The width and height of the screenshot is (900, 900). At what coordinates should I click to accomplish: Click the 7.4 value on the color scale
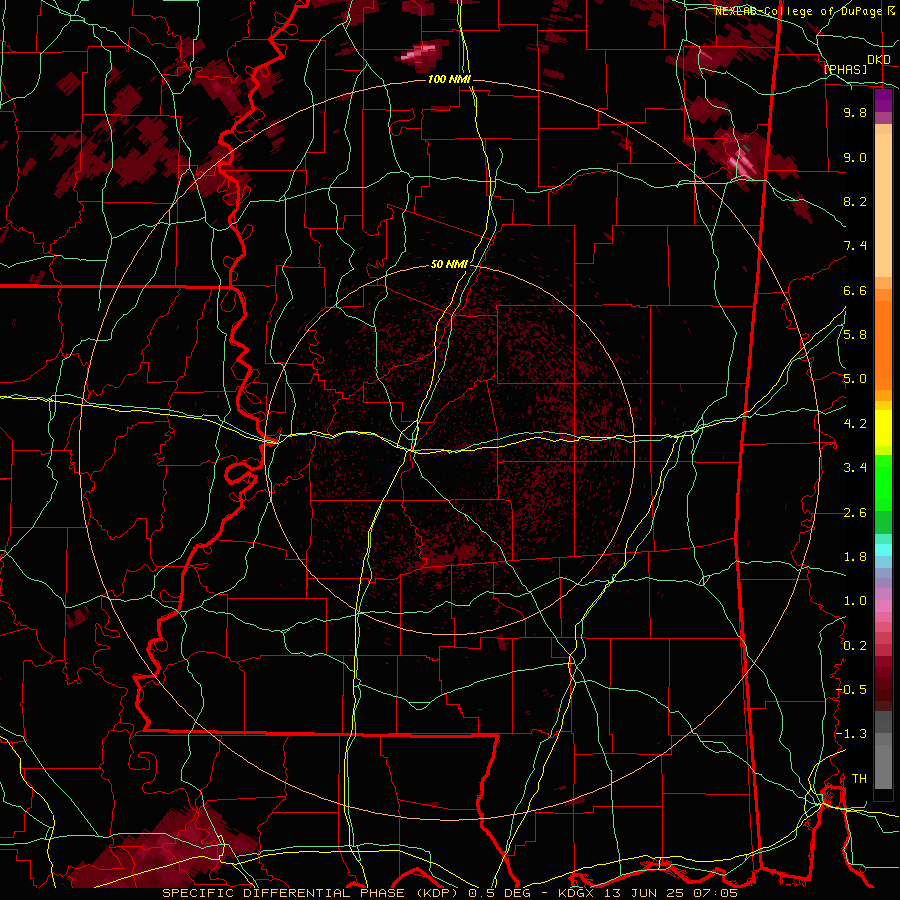(855, 246)
